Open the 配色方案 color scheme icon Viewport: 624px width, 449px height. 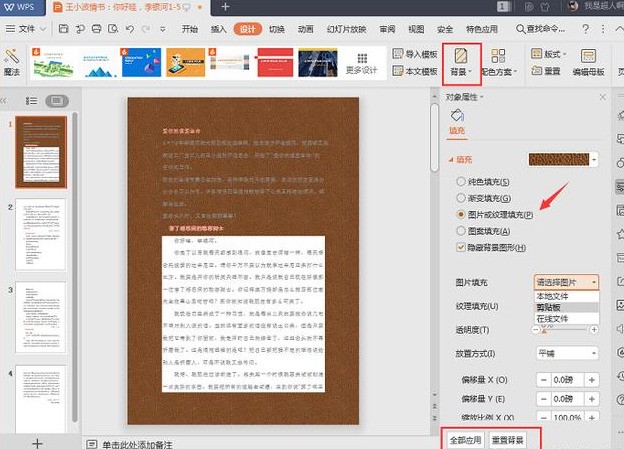[499, 60]
